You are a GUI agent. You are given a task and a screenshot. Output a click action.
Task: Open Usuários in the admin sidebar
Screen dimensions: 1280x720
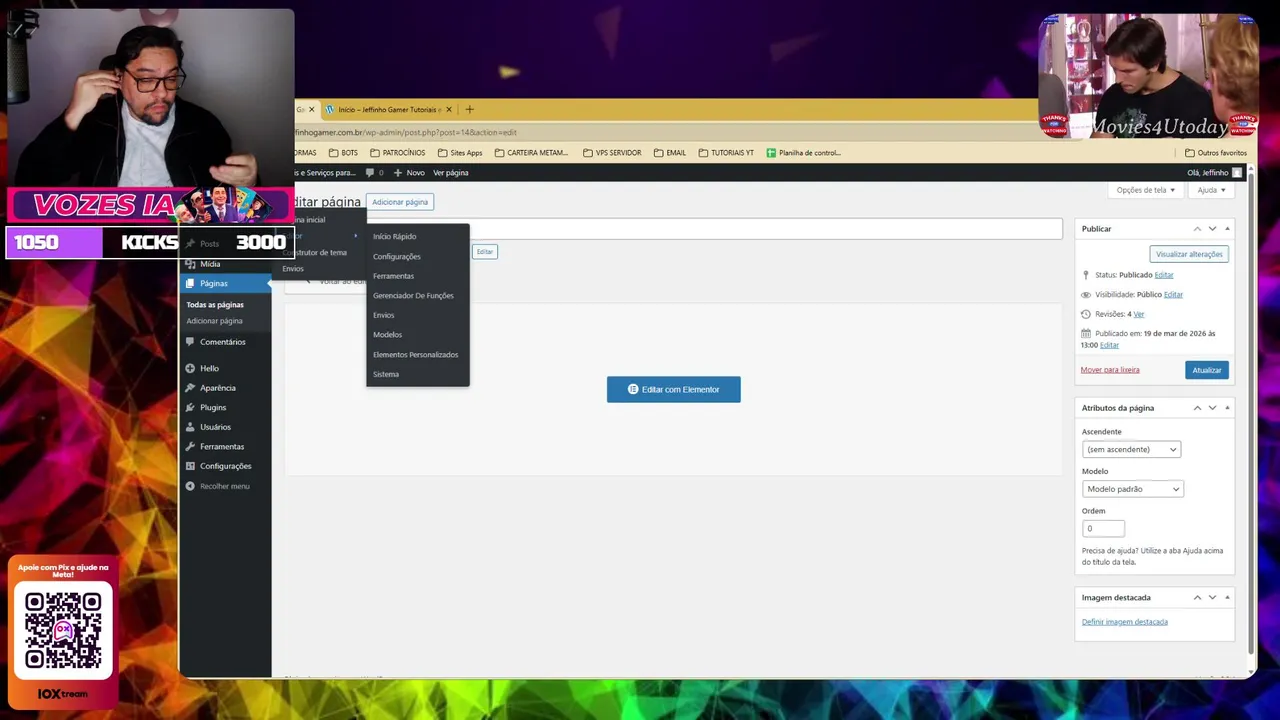click(x=215, y=427)
